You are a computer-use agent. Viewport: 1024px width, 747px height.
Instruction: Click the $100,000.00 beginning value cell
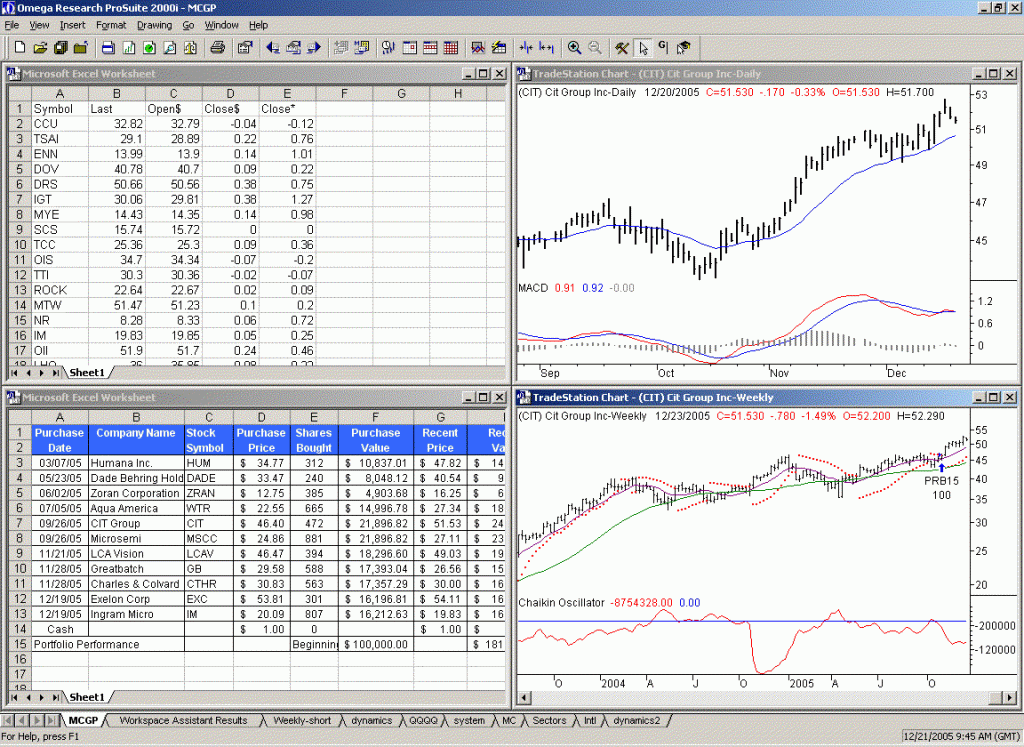(376, 644)
